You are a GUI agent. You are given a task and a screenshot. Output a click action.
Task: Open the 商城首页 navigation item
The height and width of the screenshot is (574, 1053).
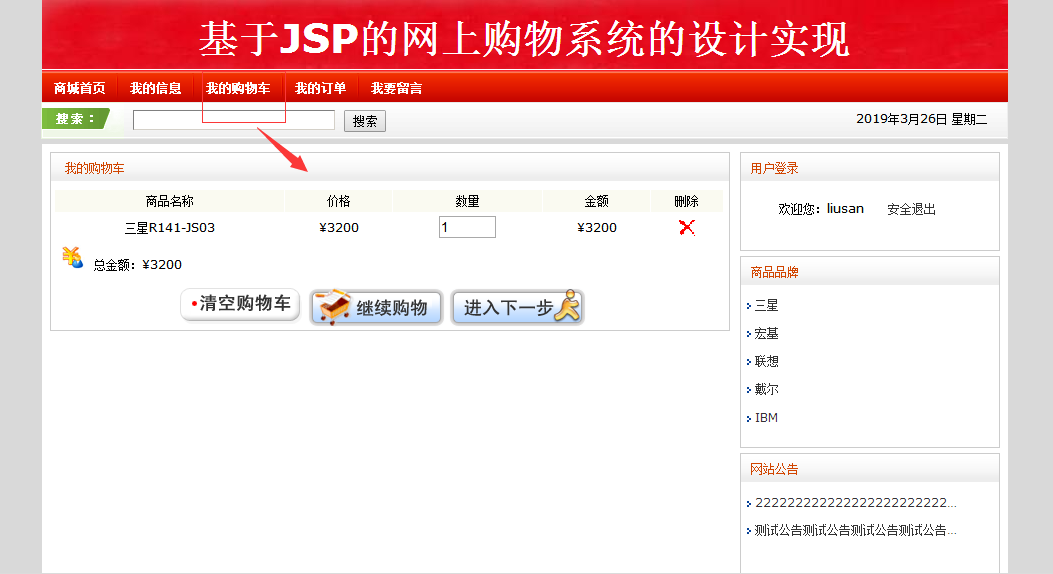[79, 88]
